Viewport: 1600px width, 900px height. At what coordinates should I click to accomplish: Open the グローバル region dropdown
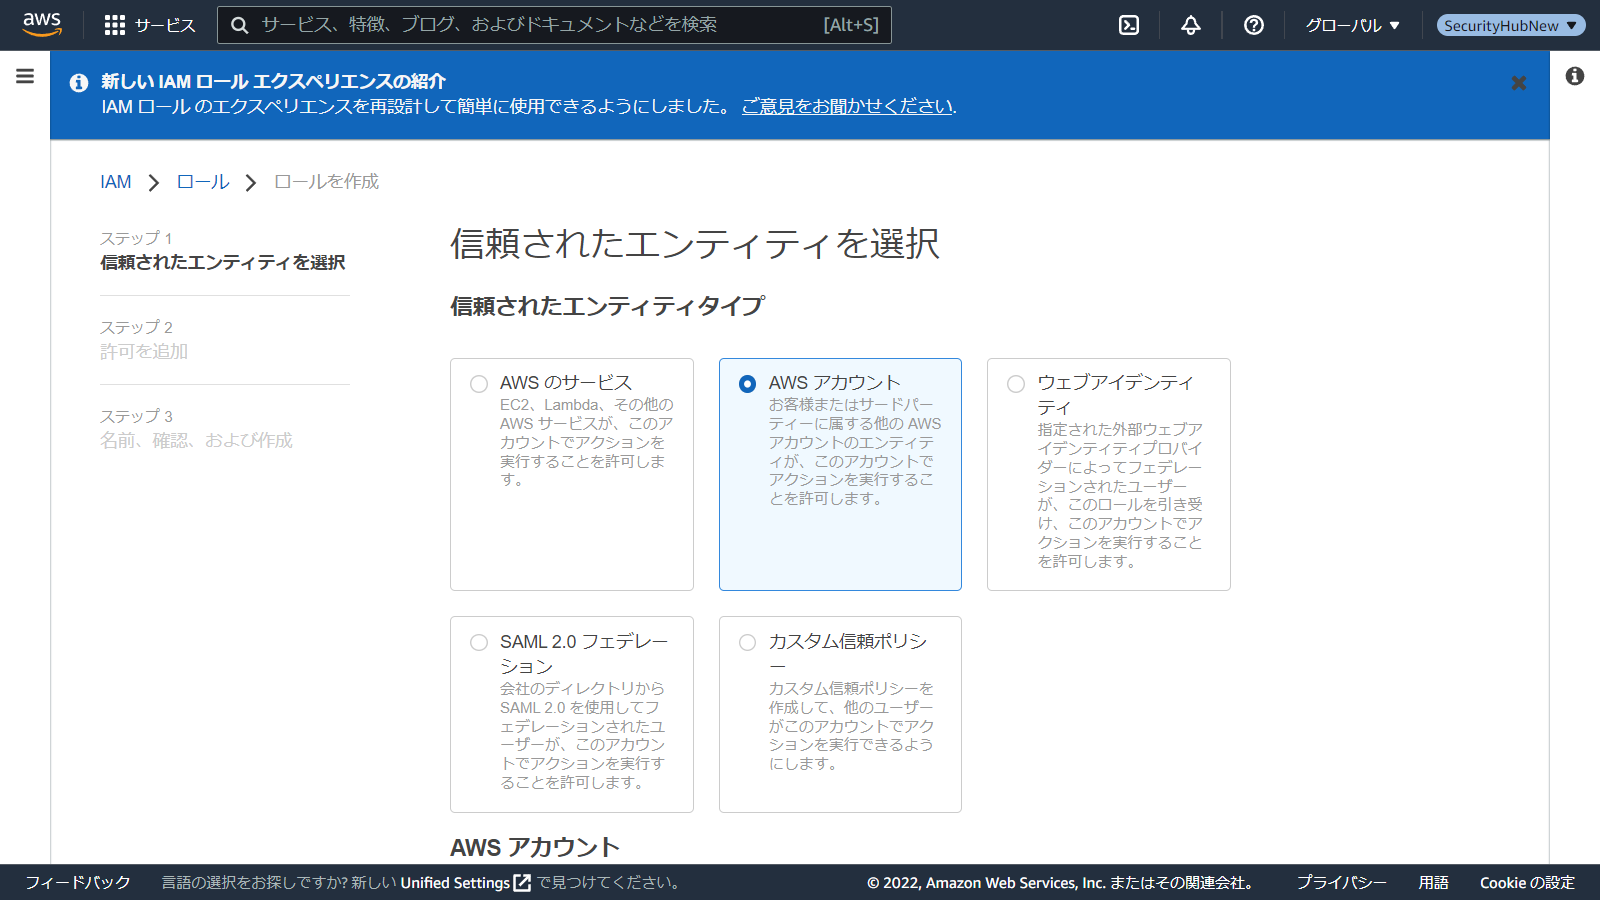(1352, 25)
